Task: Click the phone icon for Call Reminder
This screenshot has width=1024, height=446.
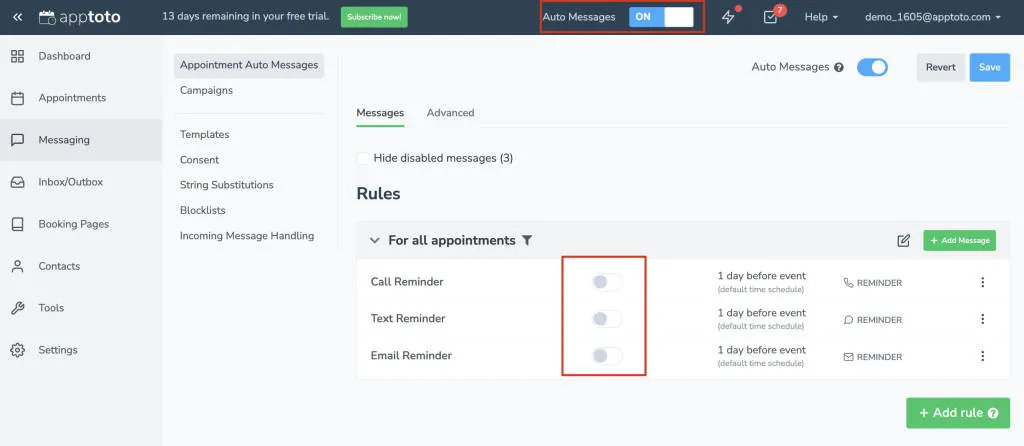Action: click(x=848, y=283)
